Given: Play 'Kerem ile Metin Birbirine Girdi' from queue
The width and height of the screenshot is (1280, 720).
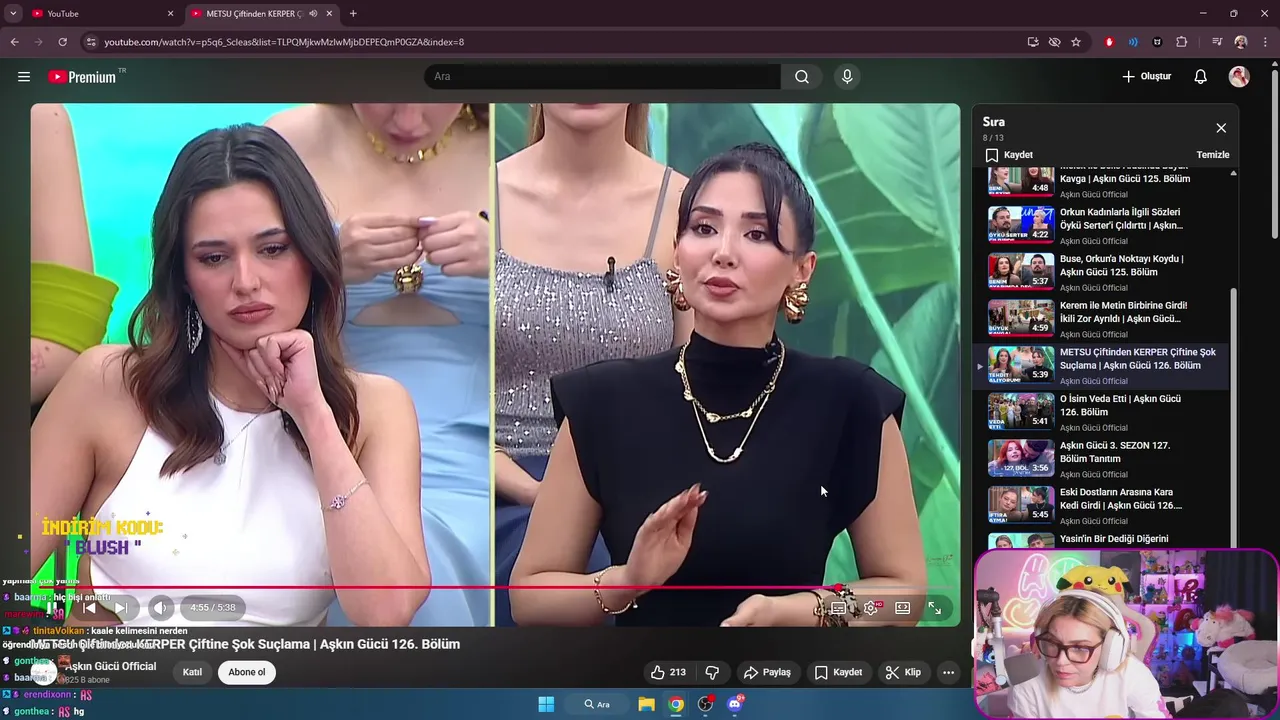Looking at the screenshot, I should pyautogui.click(x=1106, y=318).
